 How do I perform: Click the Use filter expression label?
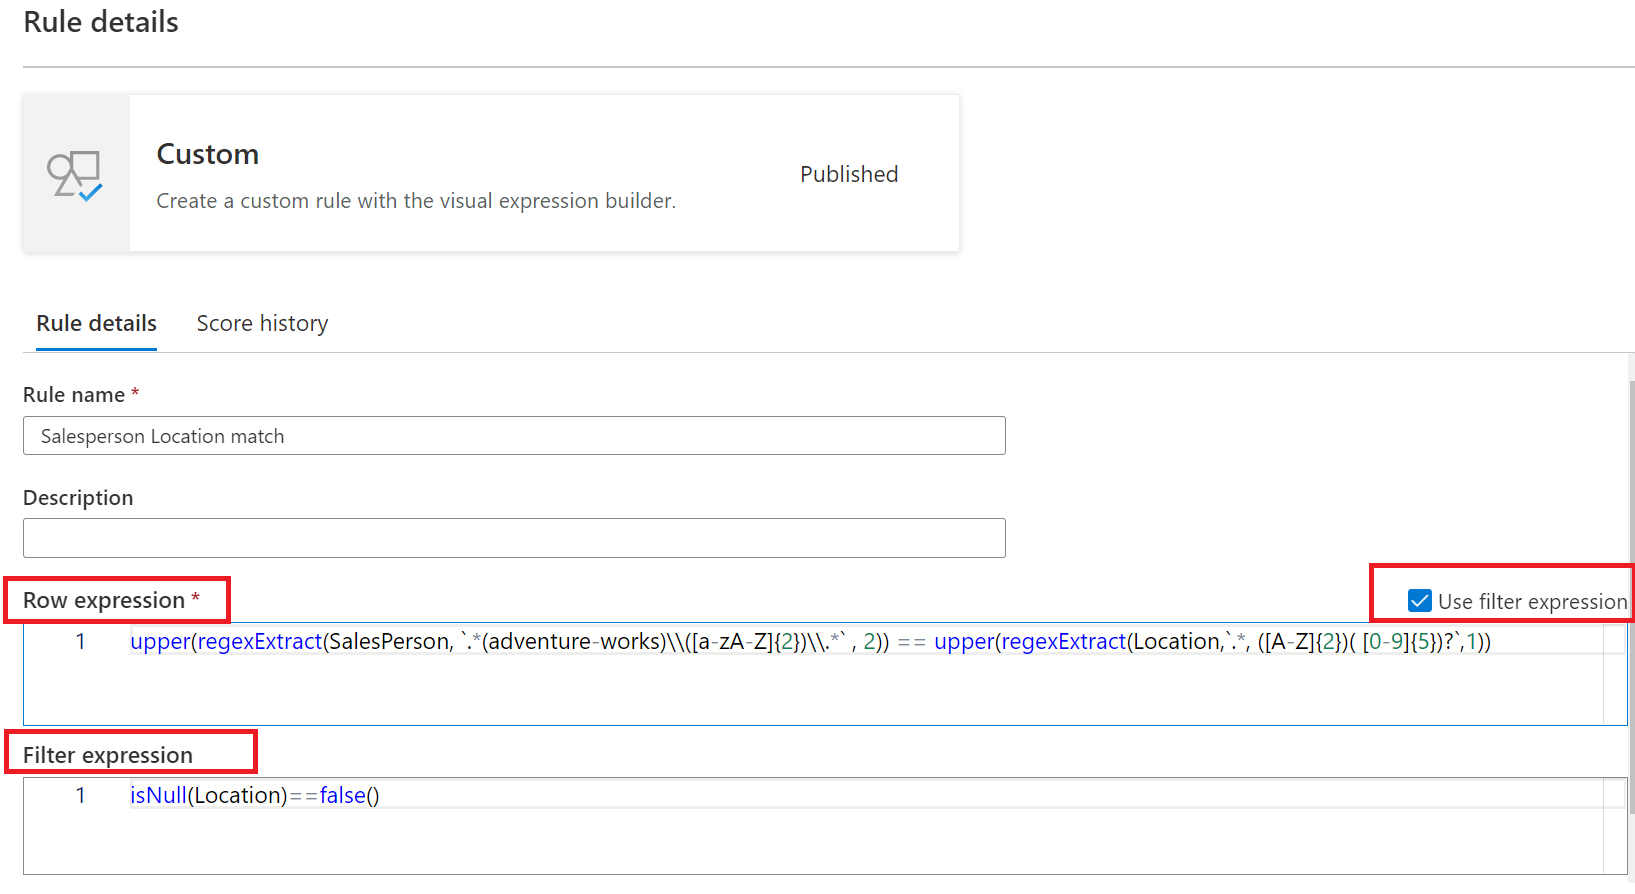click(1532, 601)
